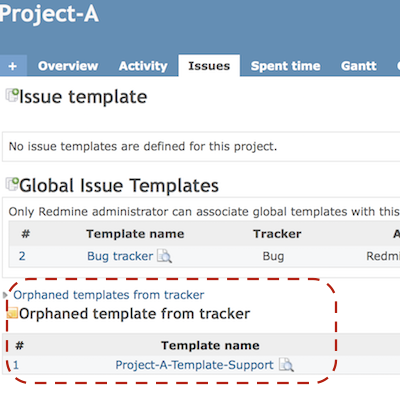Click Template name header in global templates table

[135, 234]
